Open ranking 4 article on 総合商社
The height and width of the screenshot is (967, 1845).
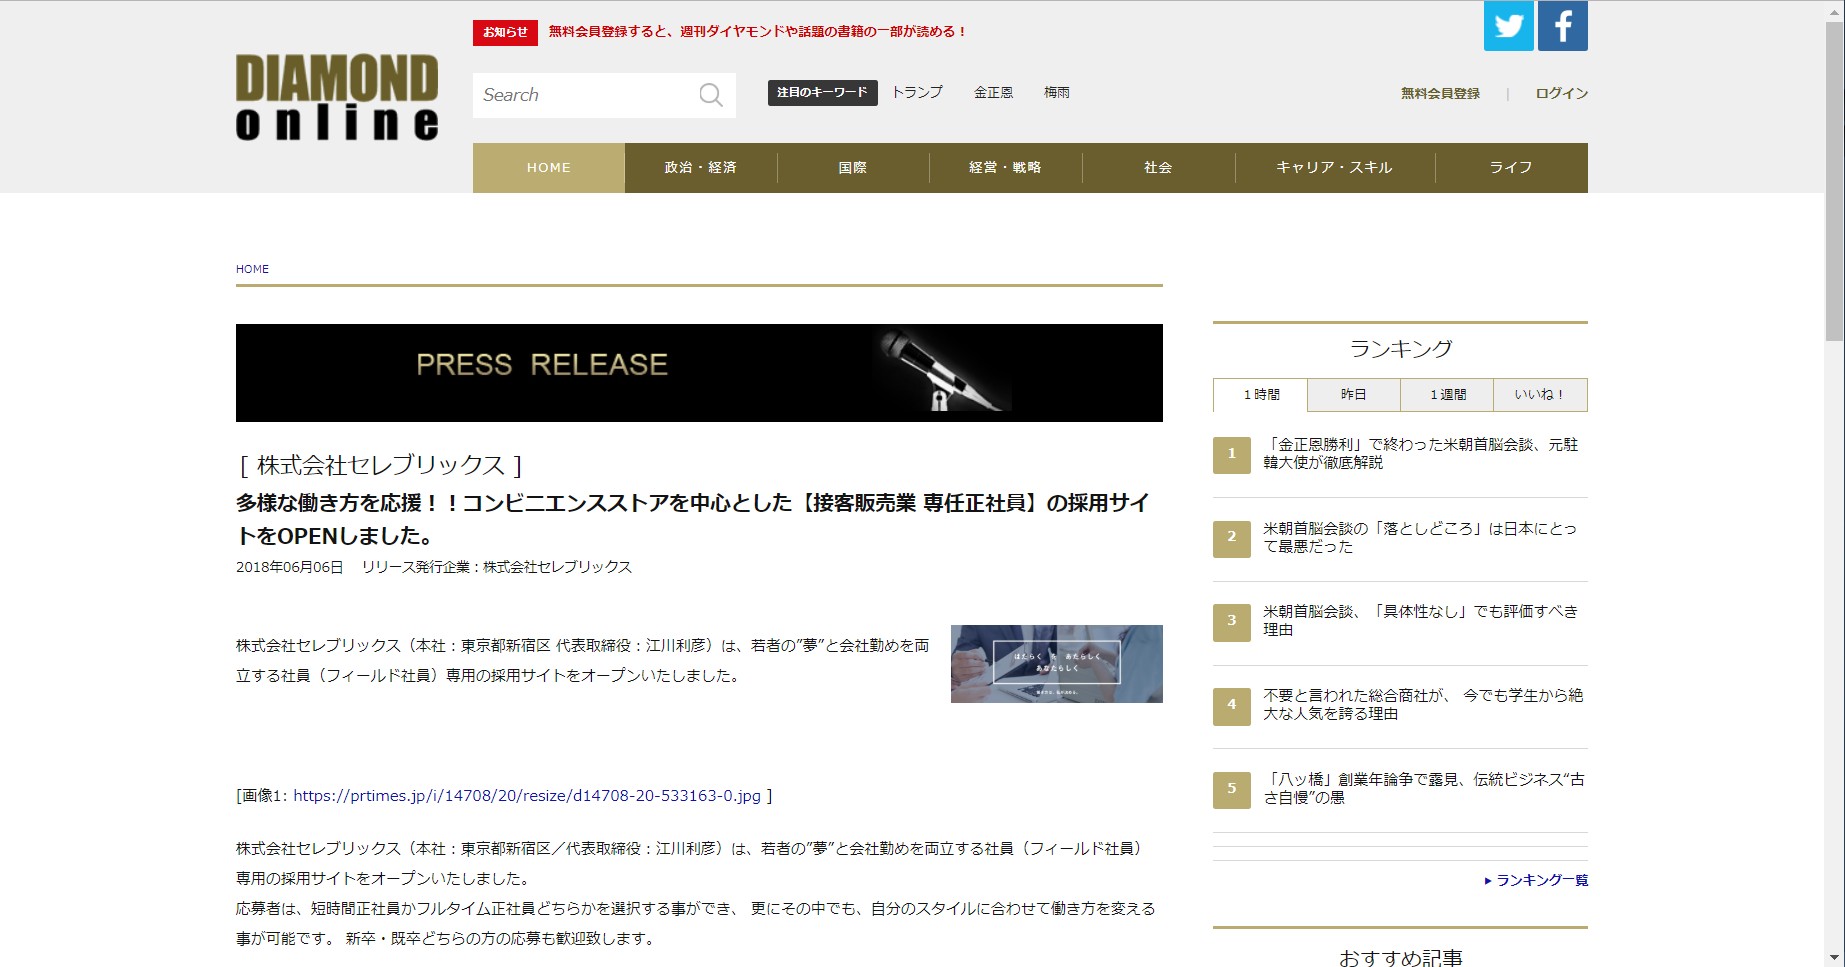tap(1423, 705)
